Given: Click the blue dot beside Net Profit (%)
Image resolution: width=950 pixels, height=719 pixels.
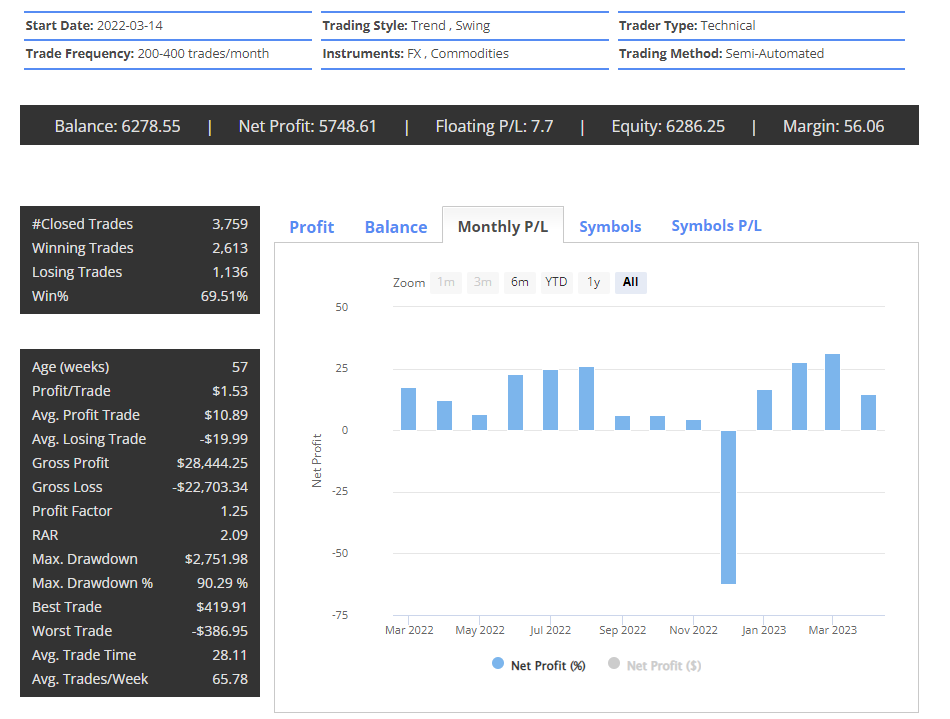Looking at the screenshot, I should [x=497, y=664].
